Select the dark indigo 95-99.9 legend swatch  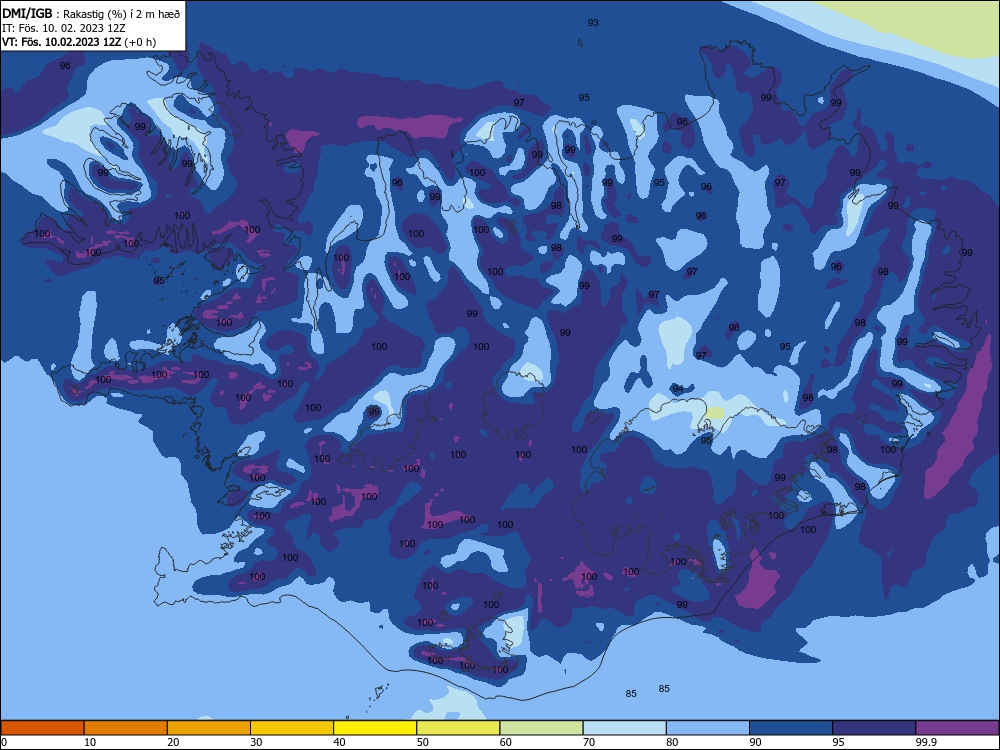874,728
